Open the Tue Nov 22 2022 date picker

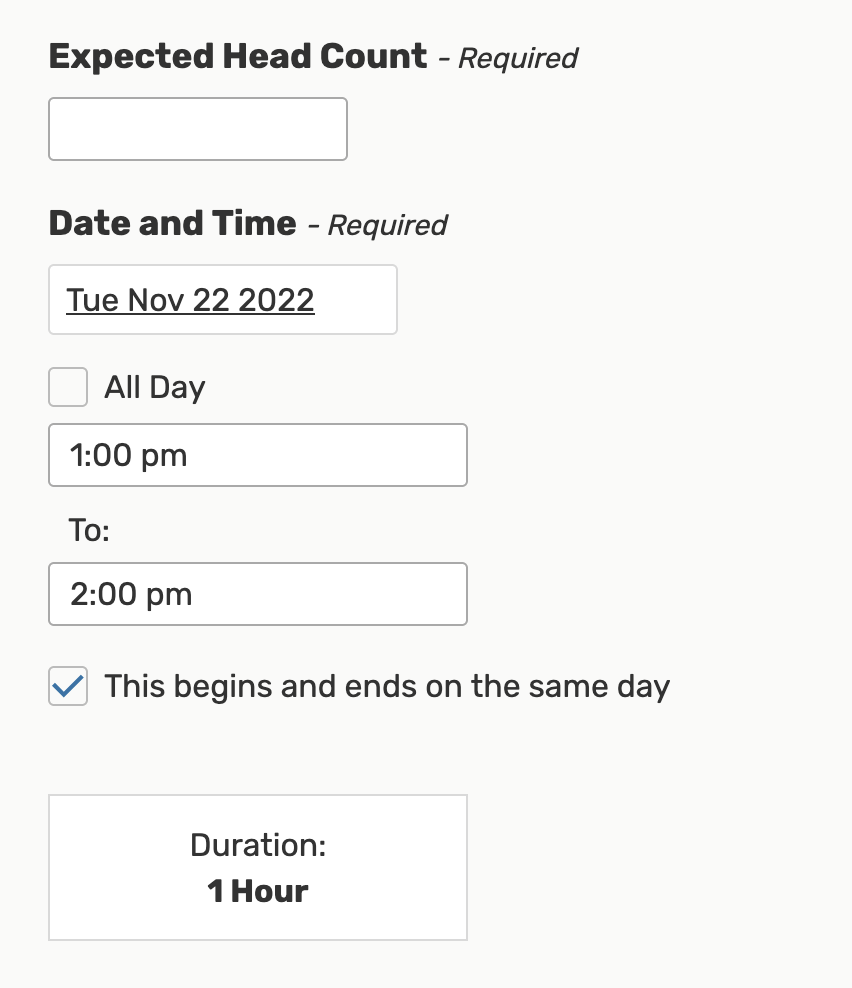tap(190, 300)
